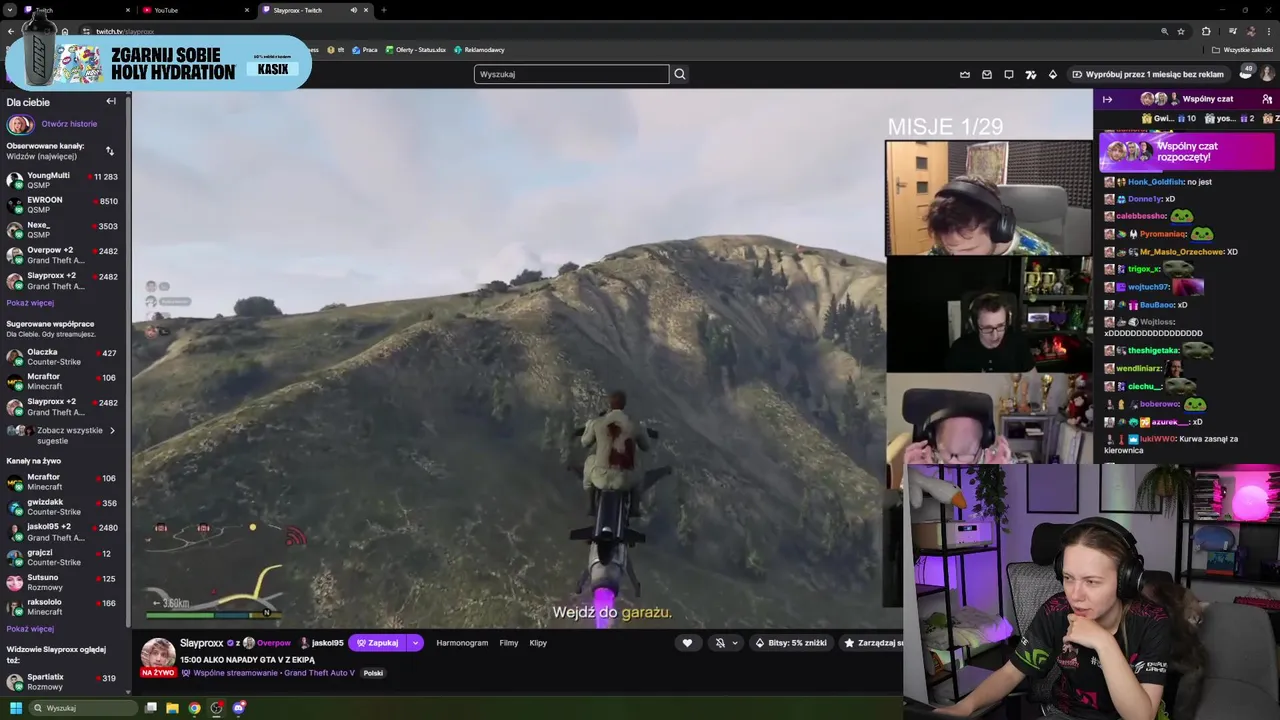The image size is (1280, 720).
Task: Open the browser extensions puzzle icon
Action: 1206,31
